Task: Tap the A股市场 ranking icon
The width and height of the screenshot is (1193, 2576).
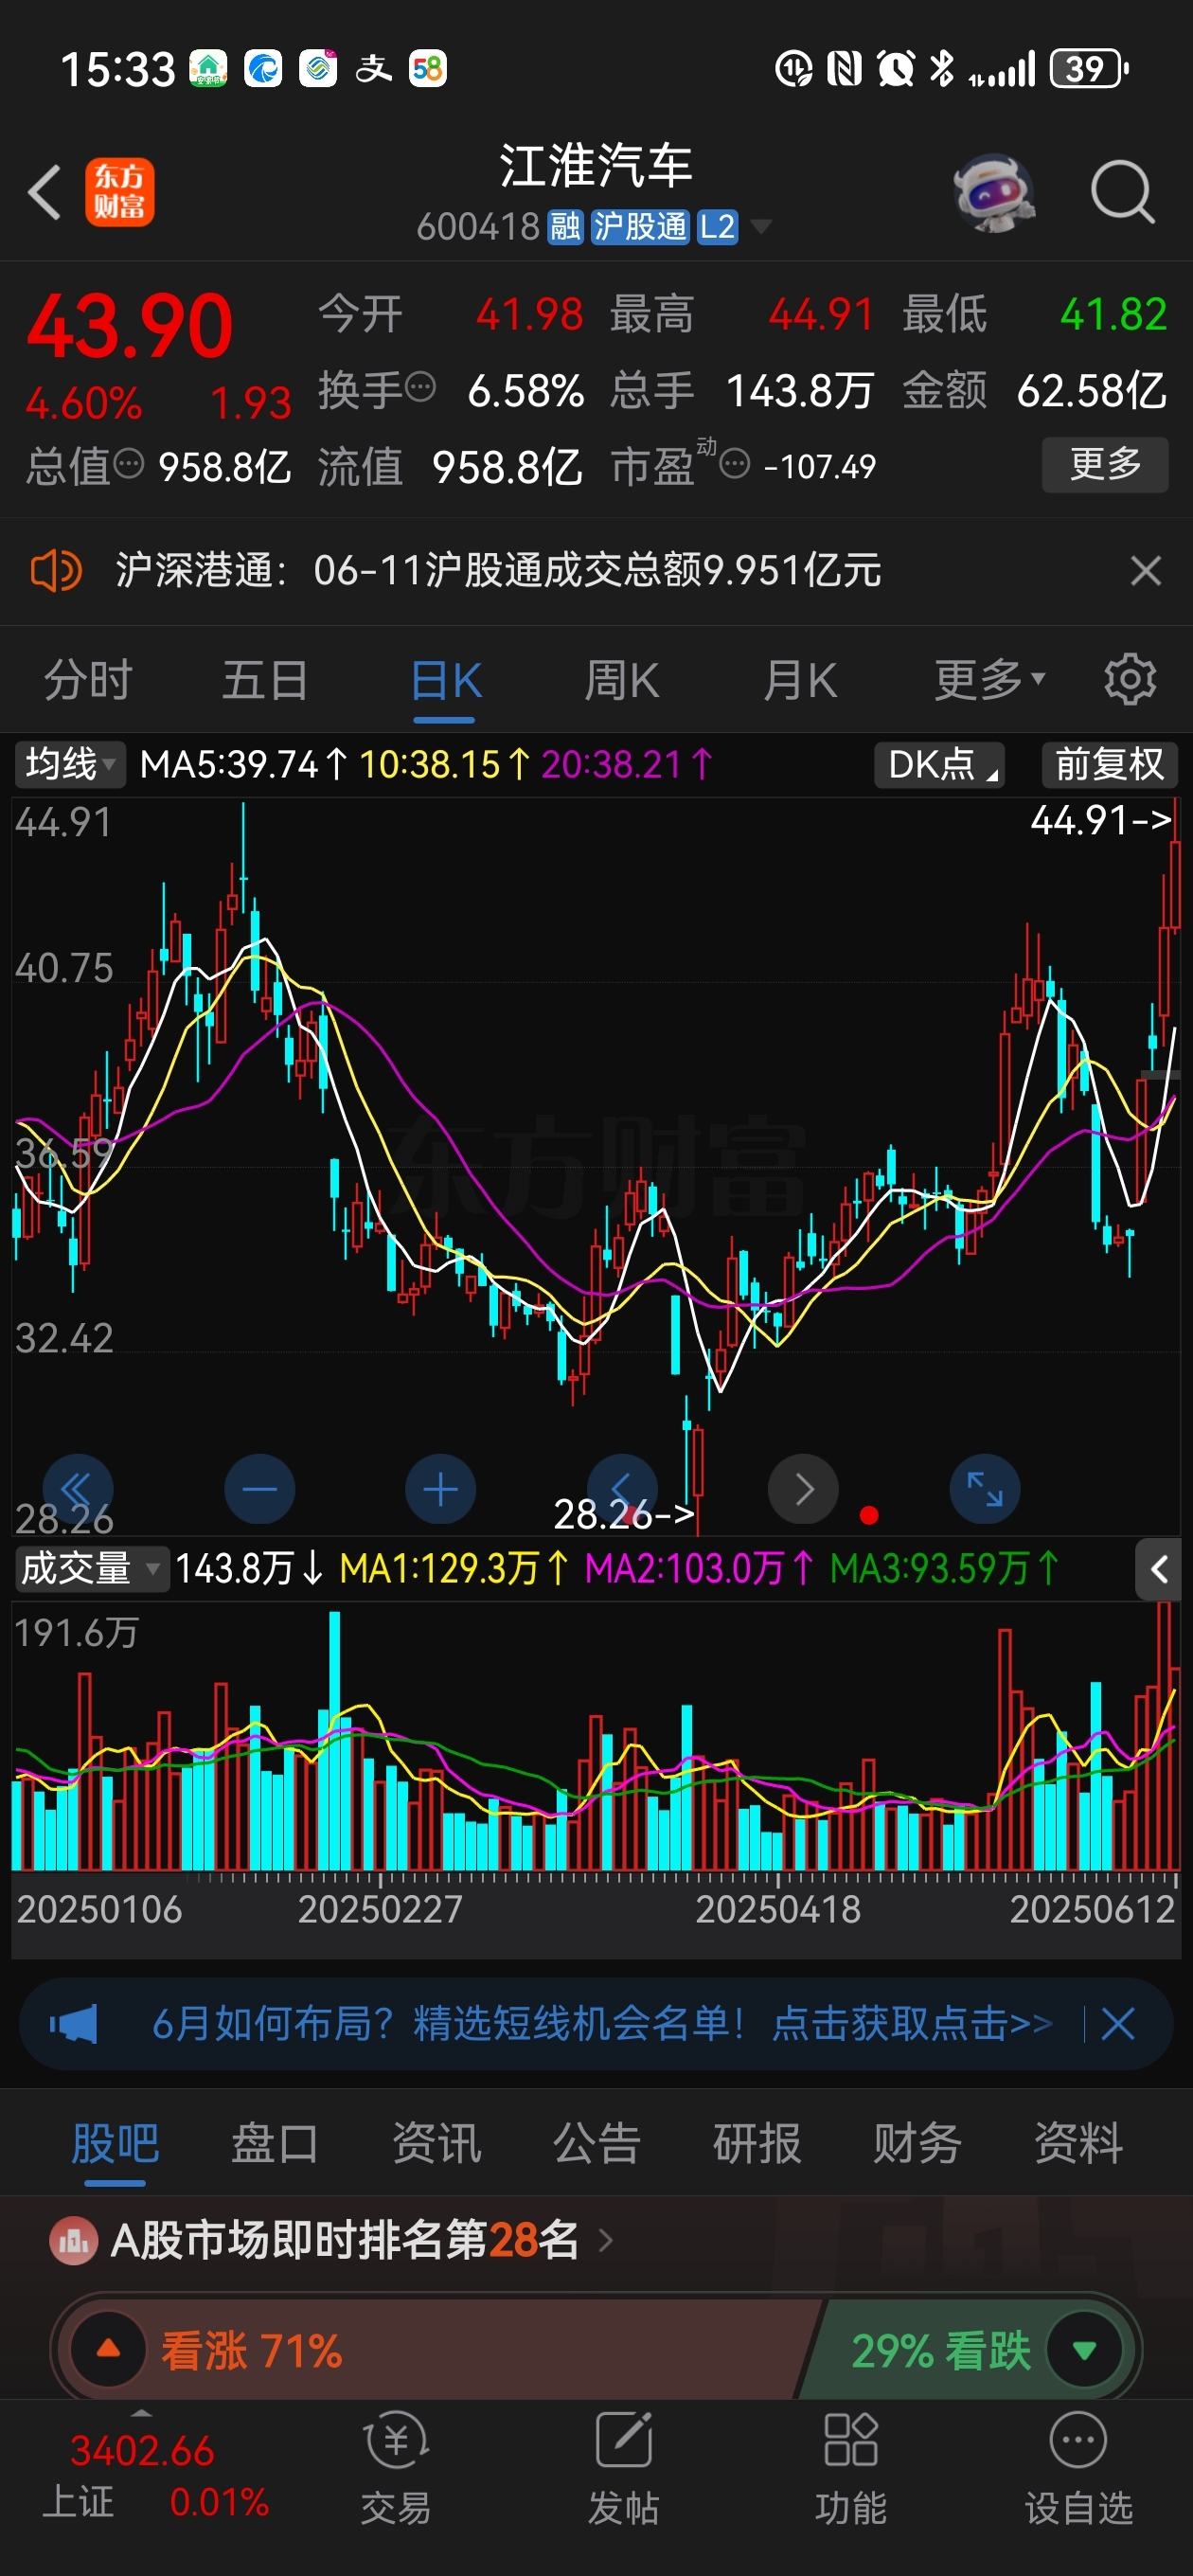Action: coord(74,2240)
